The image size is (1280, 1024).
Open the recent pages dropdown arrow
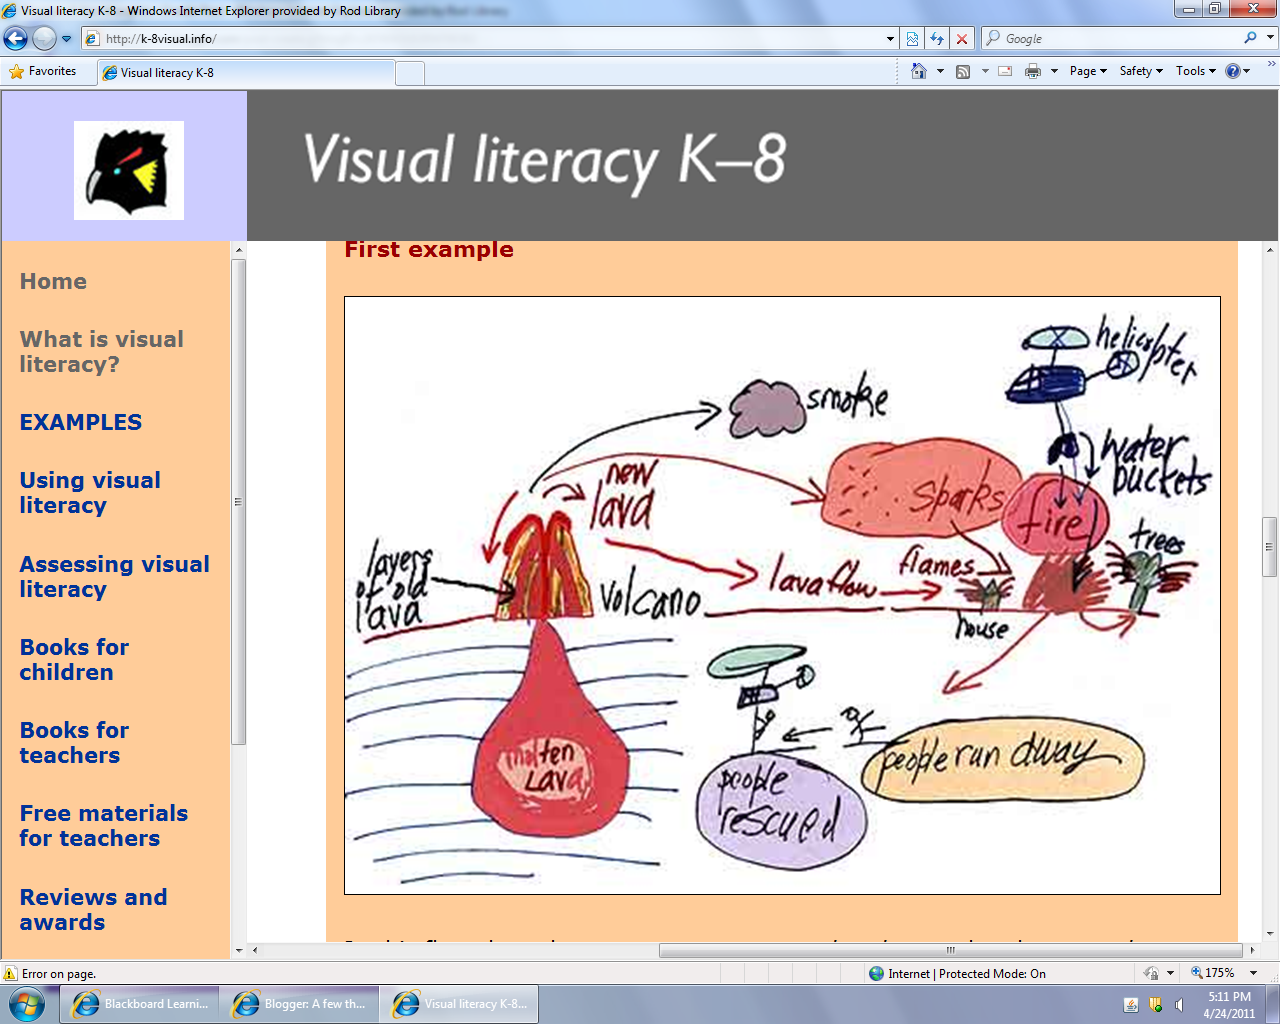coord(67,39)
